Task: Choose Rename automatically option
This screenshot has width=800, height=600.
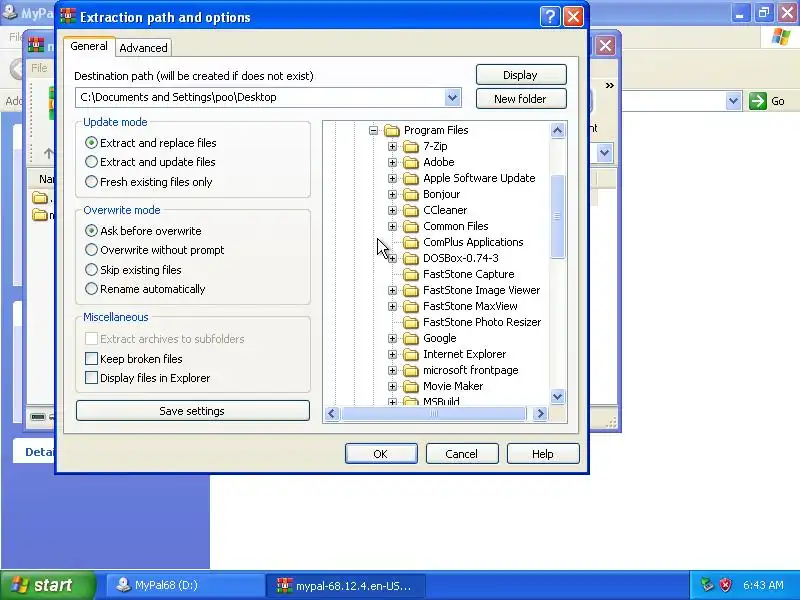Action: 145,289
